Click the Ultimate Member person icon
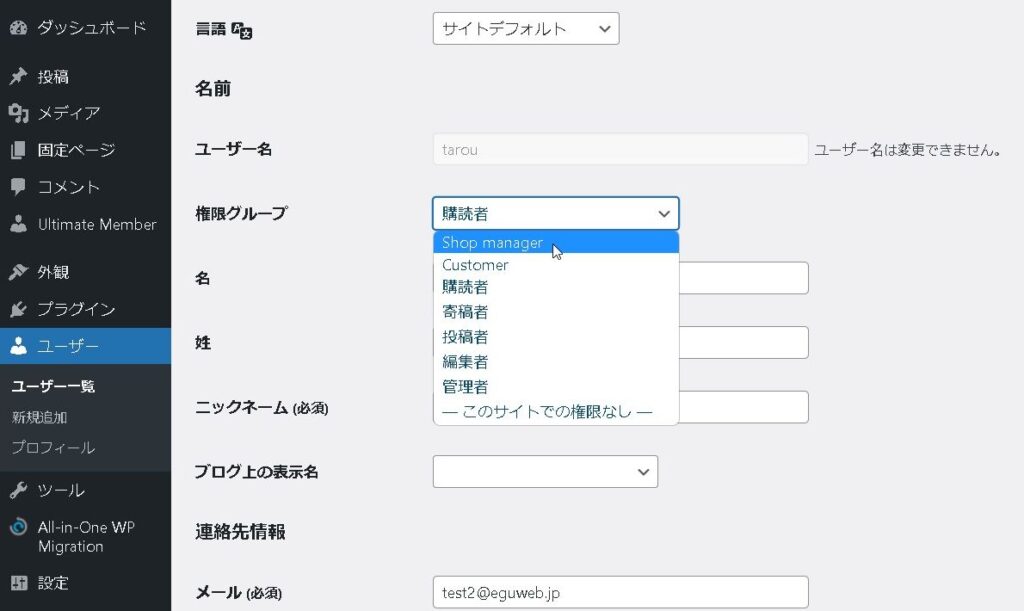This screenshot has width=1024, height=611. click(18, 224)
